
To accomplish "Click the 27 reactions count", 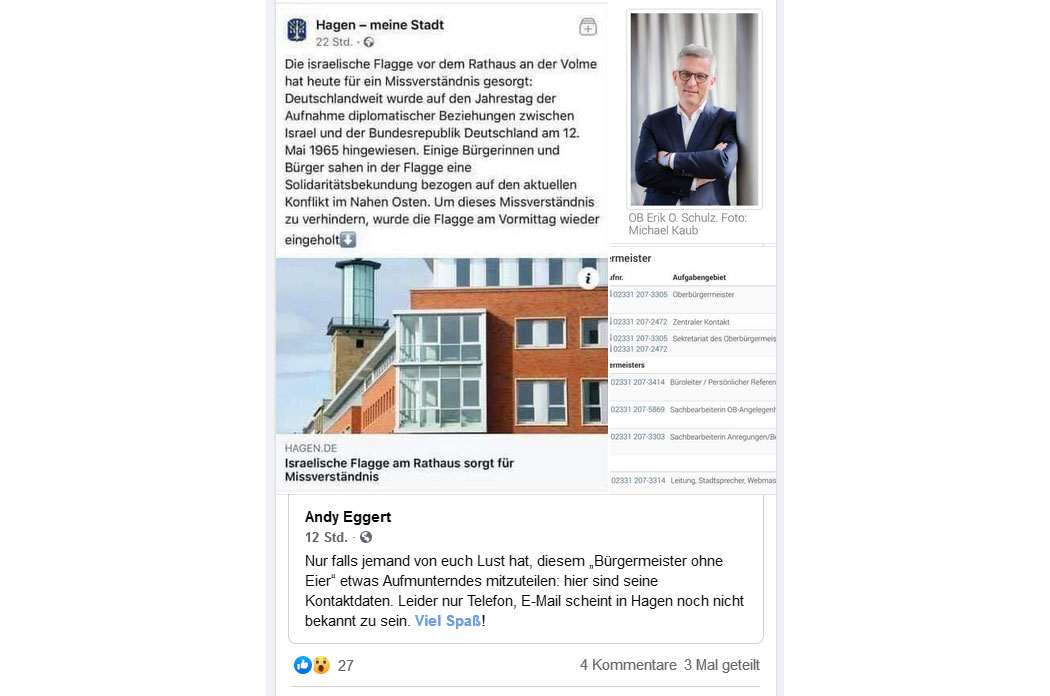I will point(346,666).
